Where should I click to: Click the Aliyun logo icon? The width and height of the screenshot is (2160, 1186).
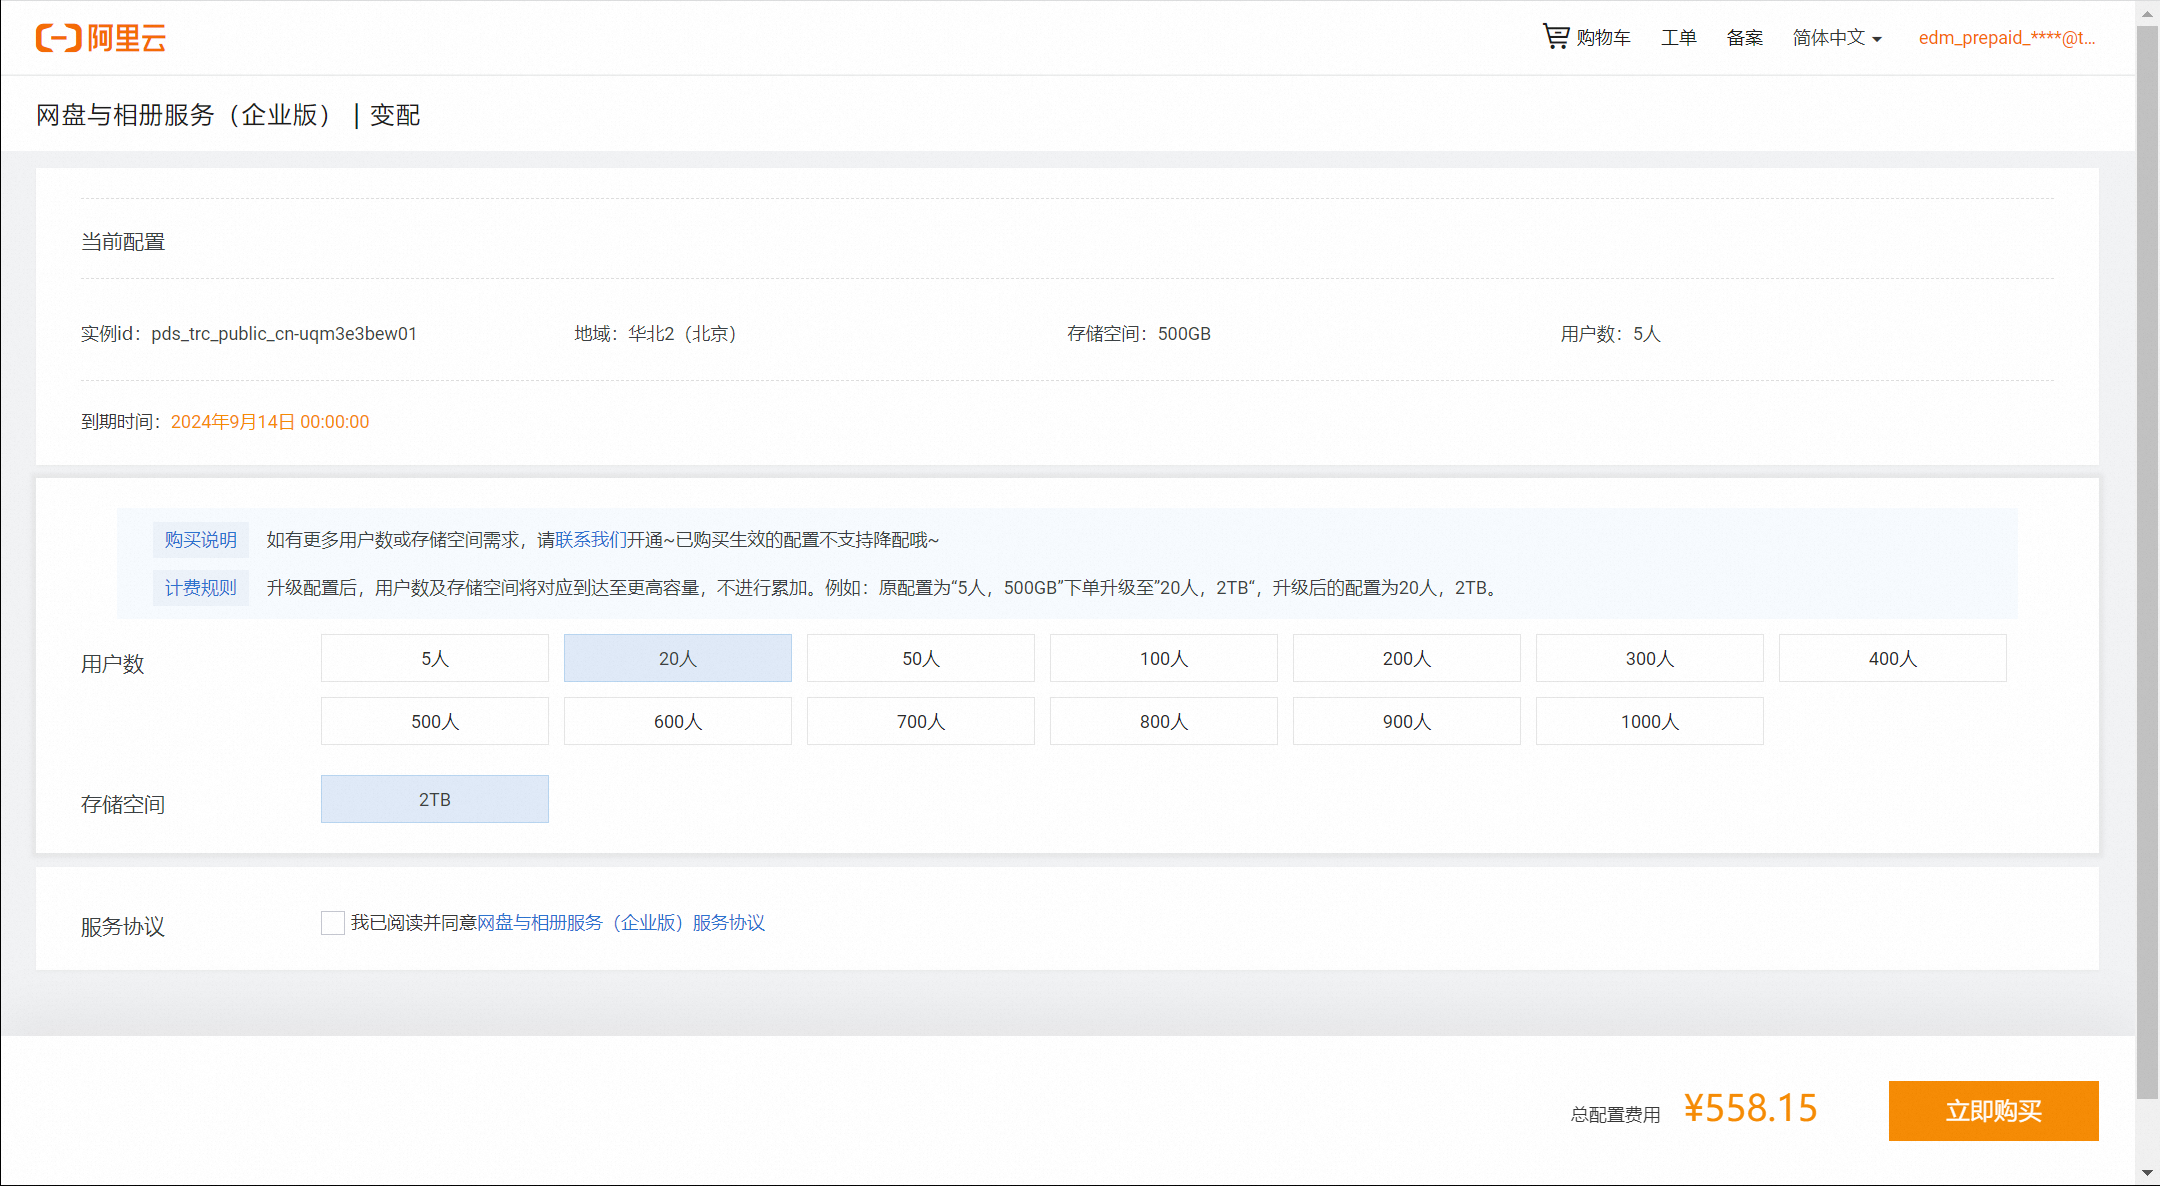[x=58, y=38]
